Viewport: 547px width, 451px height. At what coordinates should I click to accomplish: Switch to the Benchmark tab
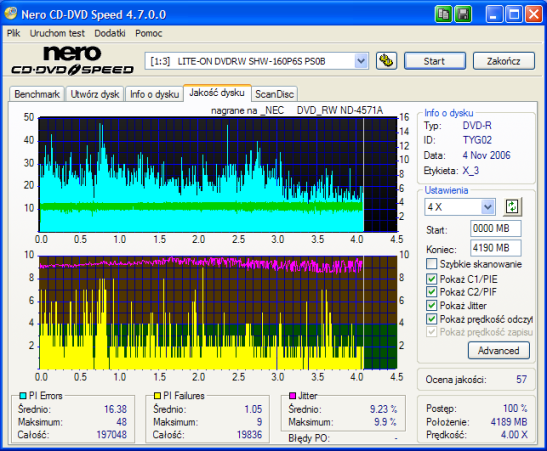pos(37,94)
